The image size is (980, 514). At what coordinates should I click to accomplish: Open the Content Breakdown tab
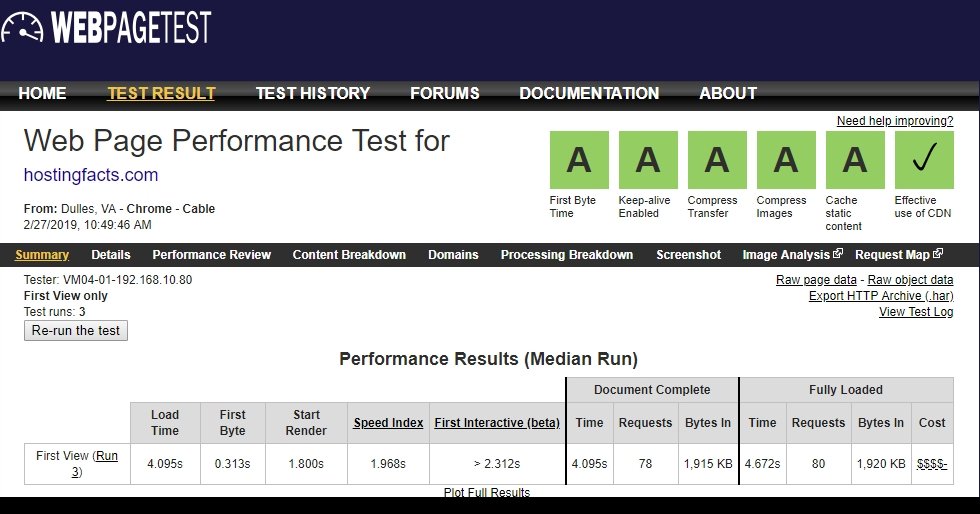coord(349,254)
